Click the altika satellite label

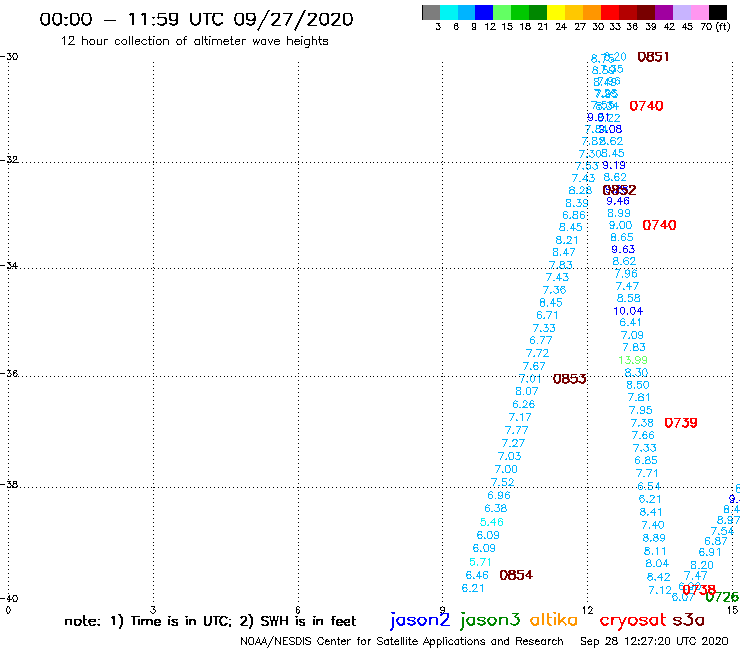point(553,620)
